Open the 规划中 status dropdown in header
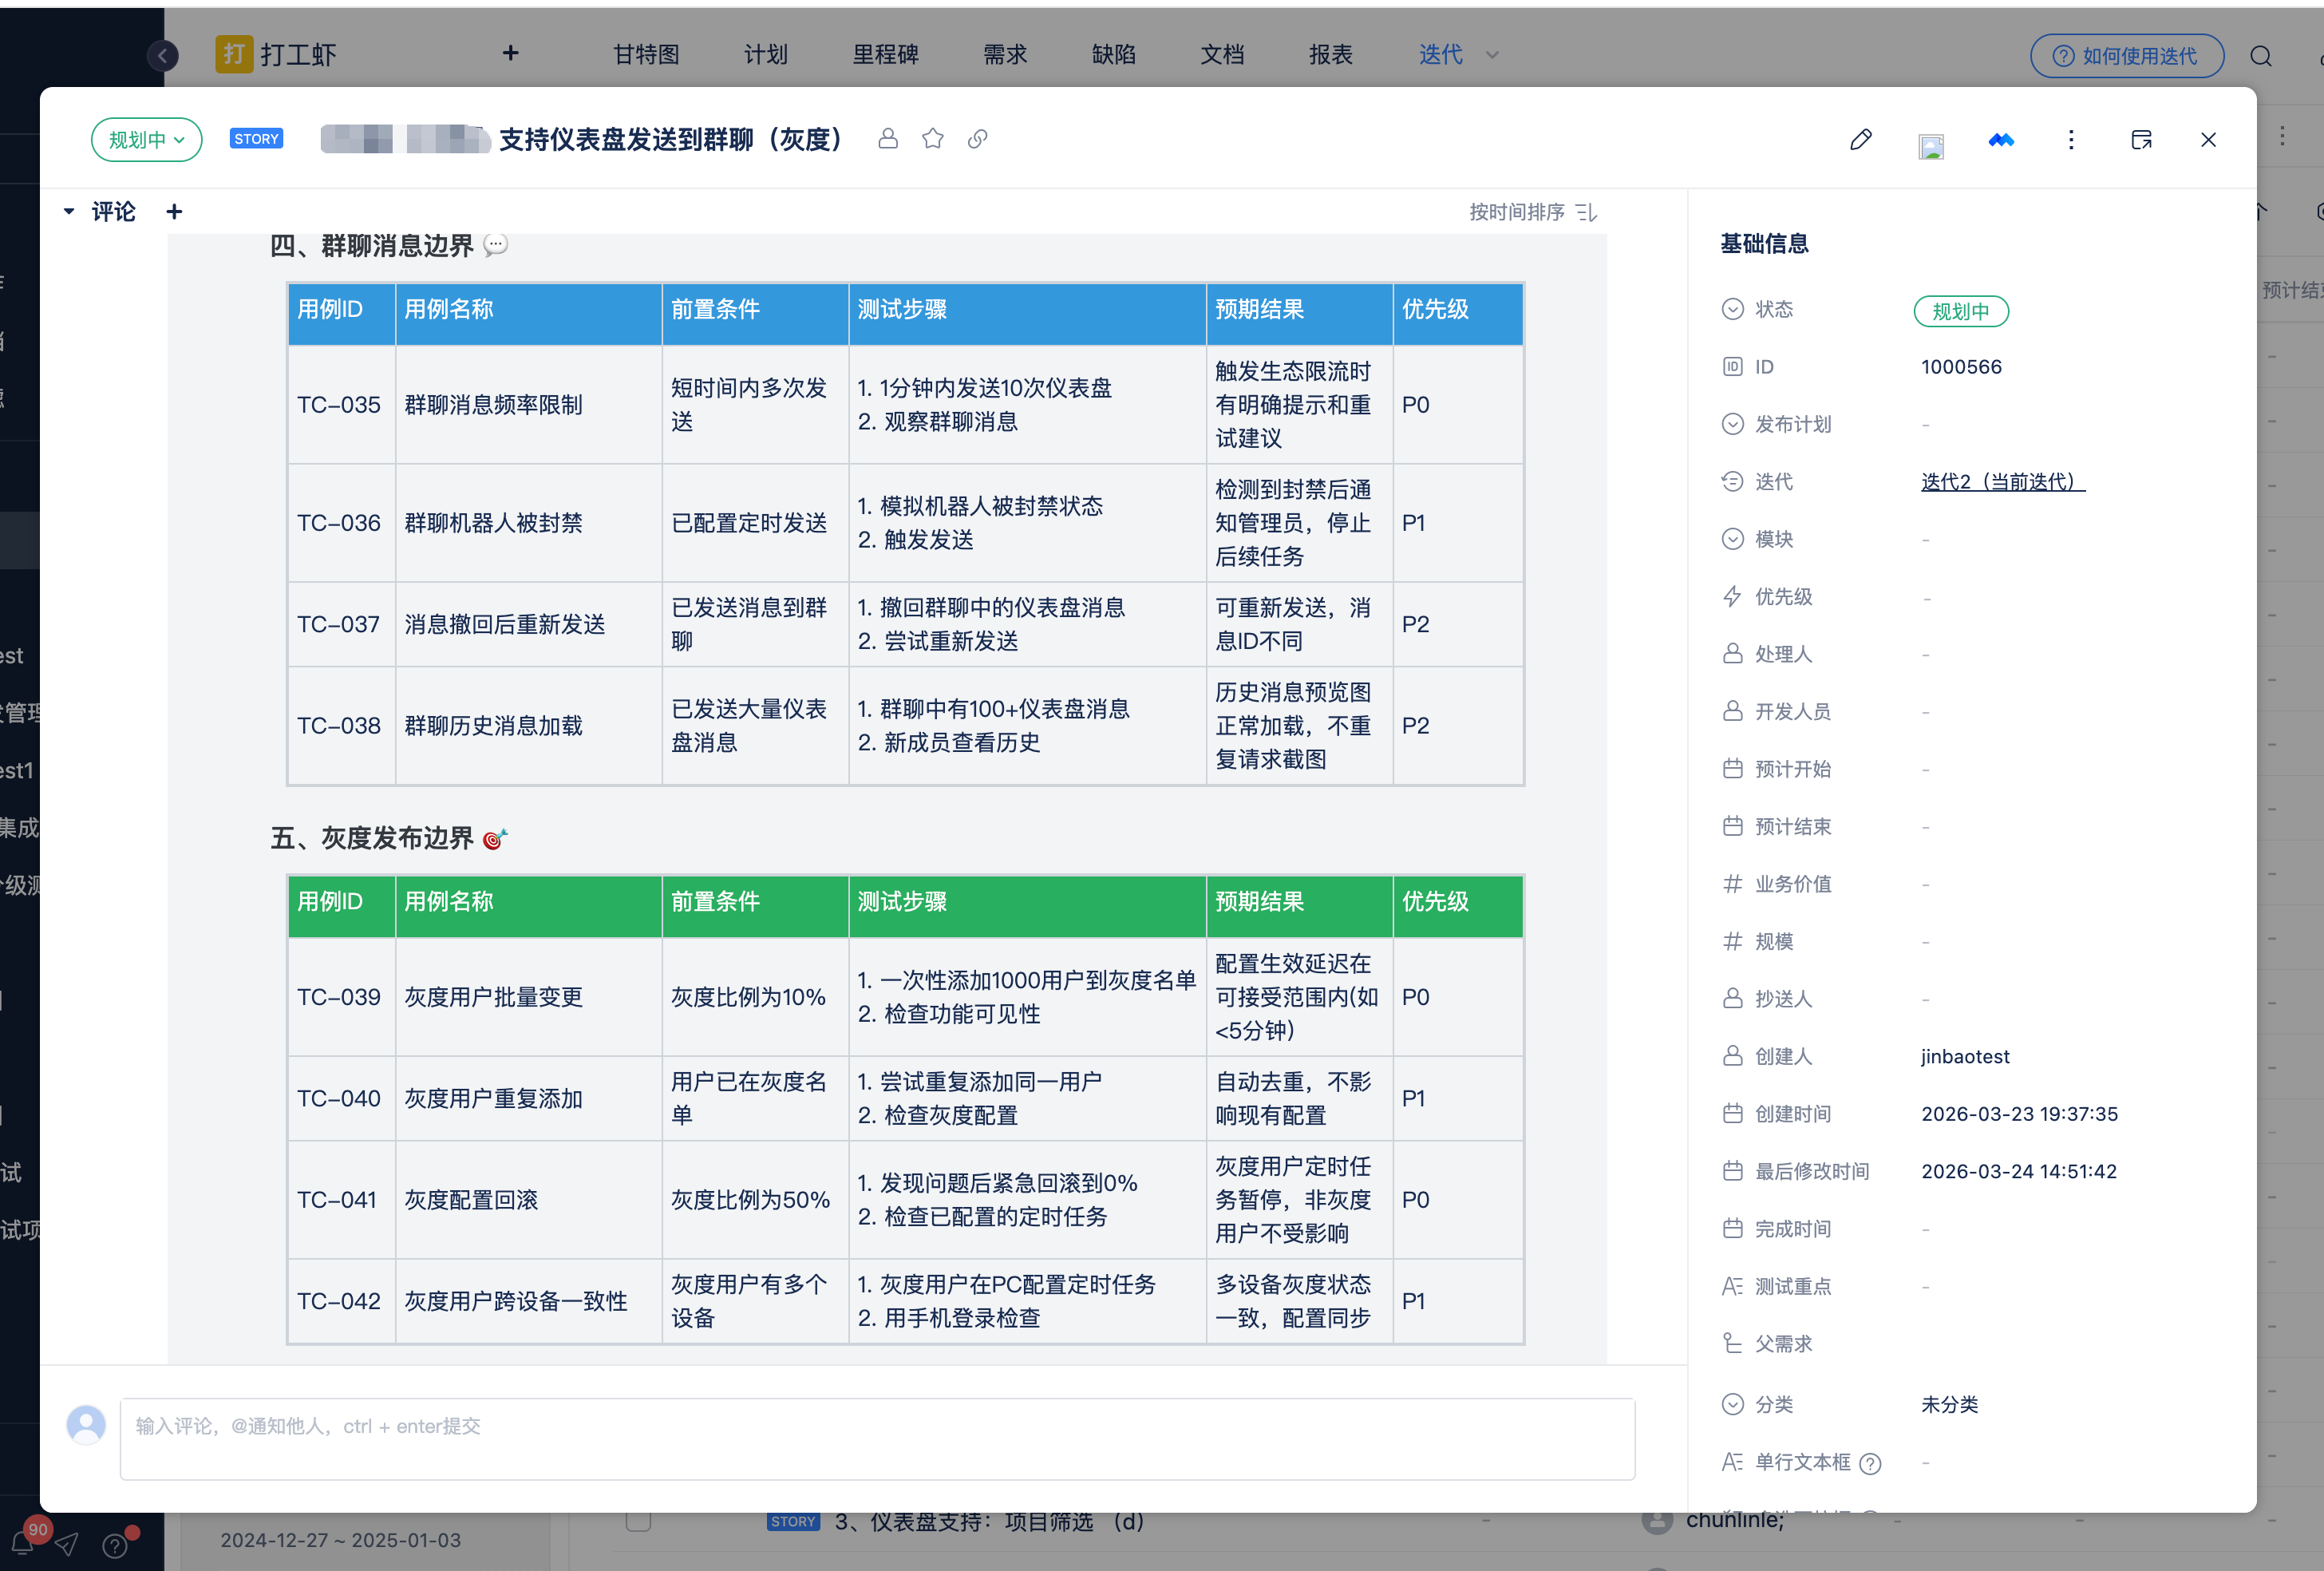The height and width of the screenshot is (1571, 2324). coord(146,140)
